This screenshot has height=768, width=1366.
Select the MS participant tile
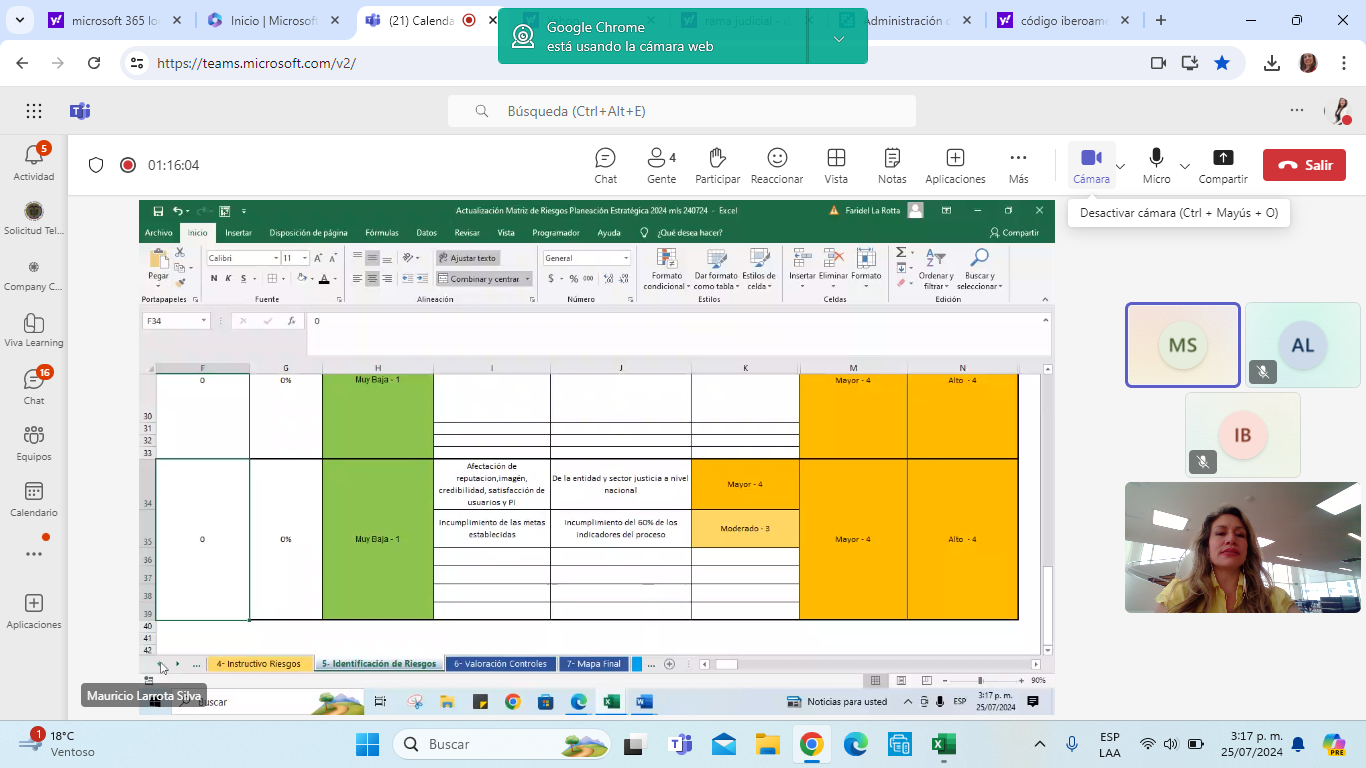pyautogui.click(x=1183, y=345)
